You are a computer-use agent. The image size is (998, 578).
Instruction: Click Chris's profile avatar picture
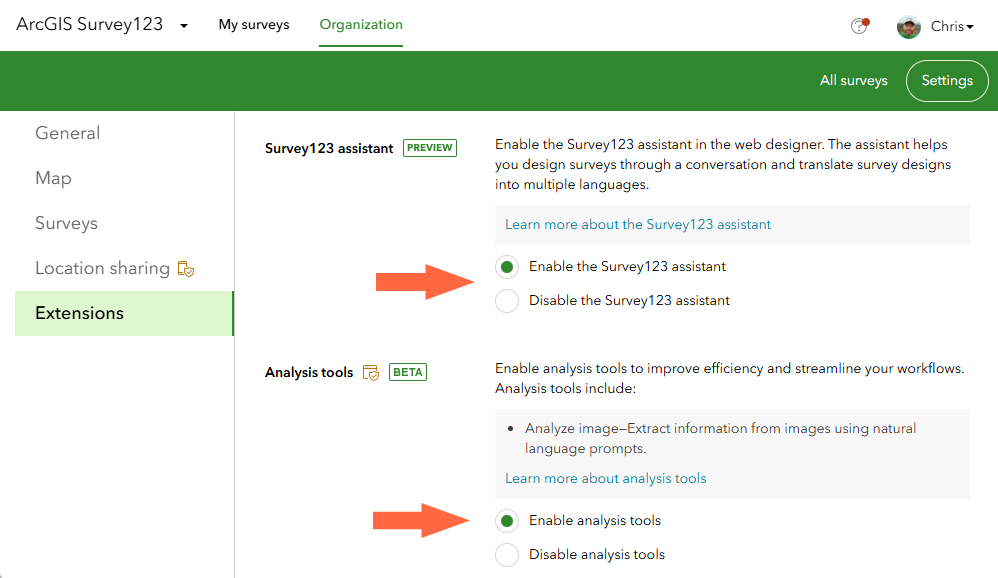tap(908, 27)
